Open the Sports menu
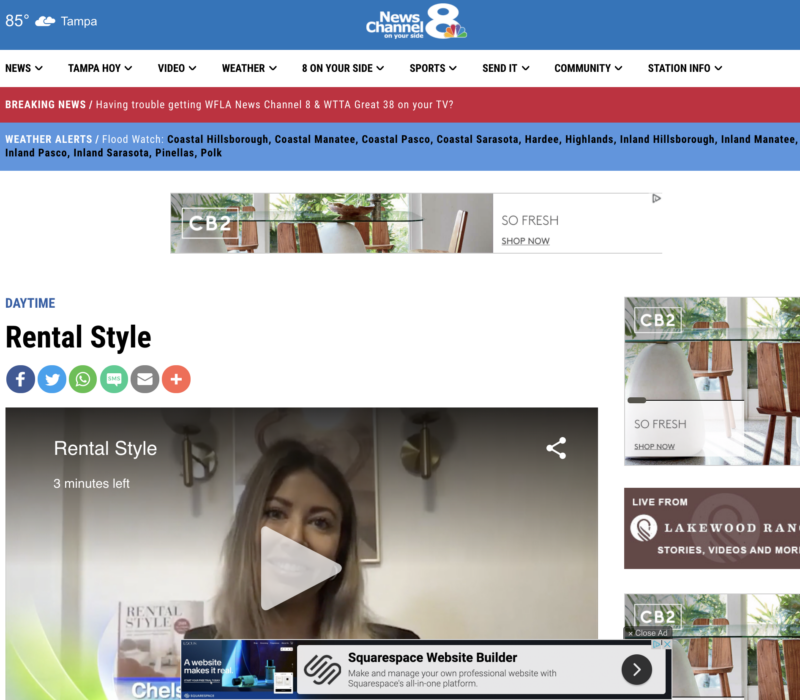This screenshot has width=800, height=700. point(433,68)
